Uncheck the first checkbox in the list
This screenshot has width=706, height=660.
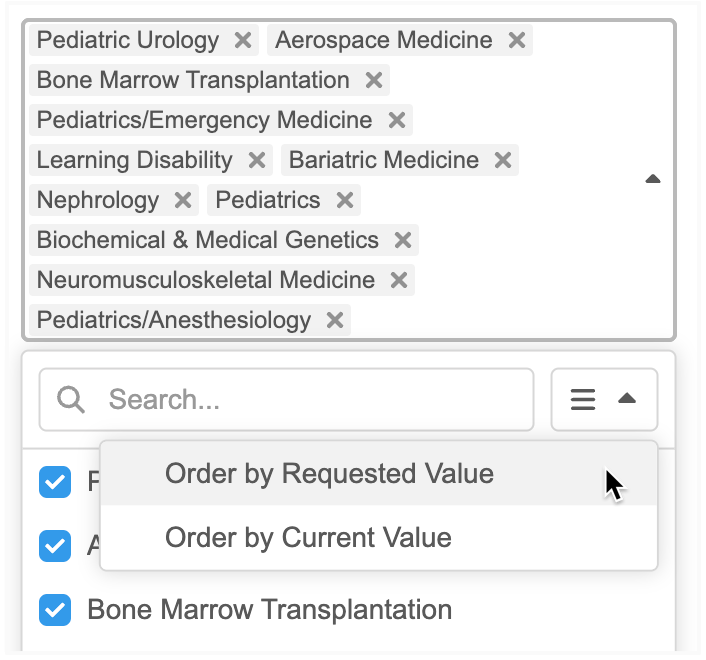coord(55,482)
